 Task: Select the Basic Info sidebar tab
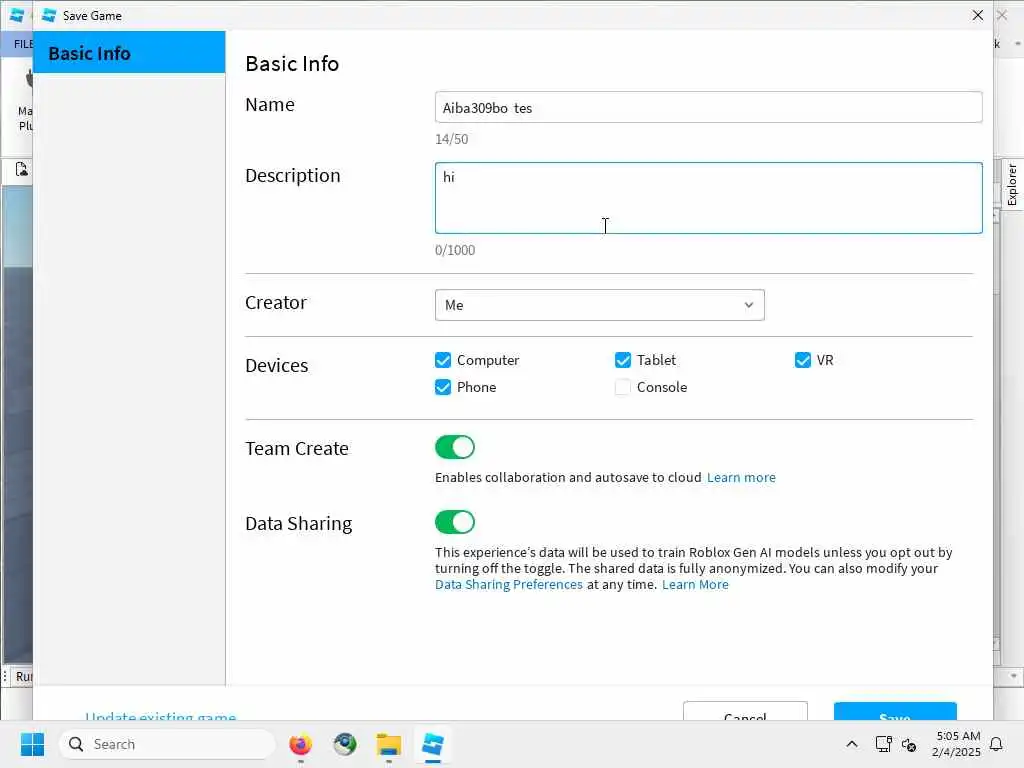tap(129, 52)
